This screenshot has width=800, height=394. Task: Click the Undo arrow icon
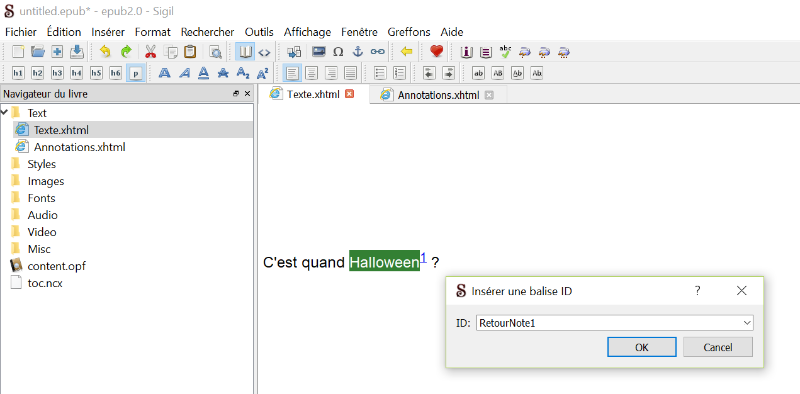[105, 52]
